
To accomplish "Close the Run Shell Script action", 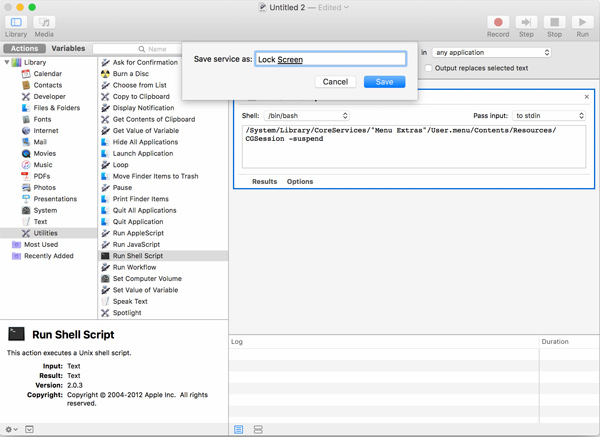I will pyautogui.click(x=587, y=97).
